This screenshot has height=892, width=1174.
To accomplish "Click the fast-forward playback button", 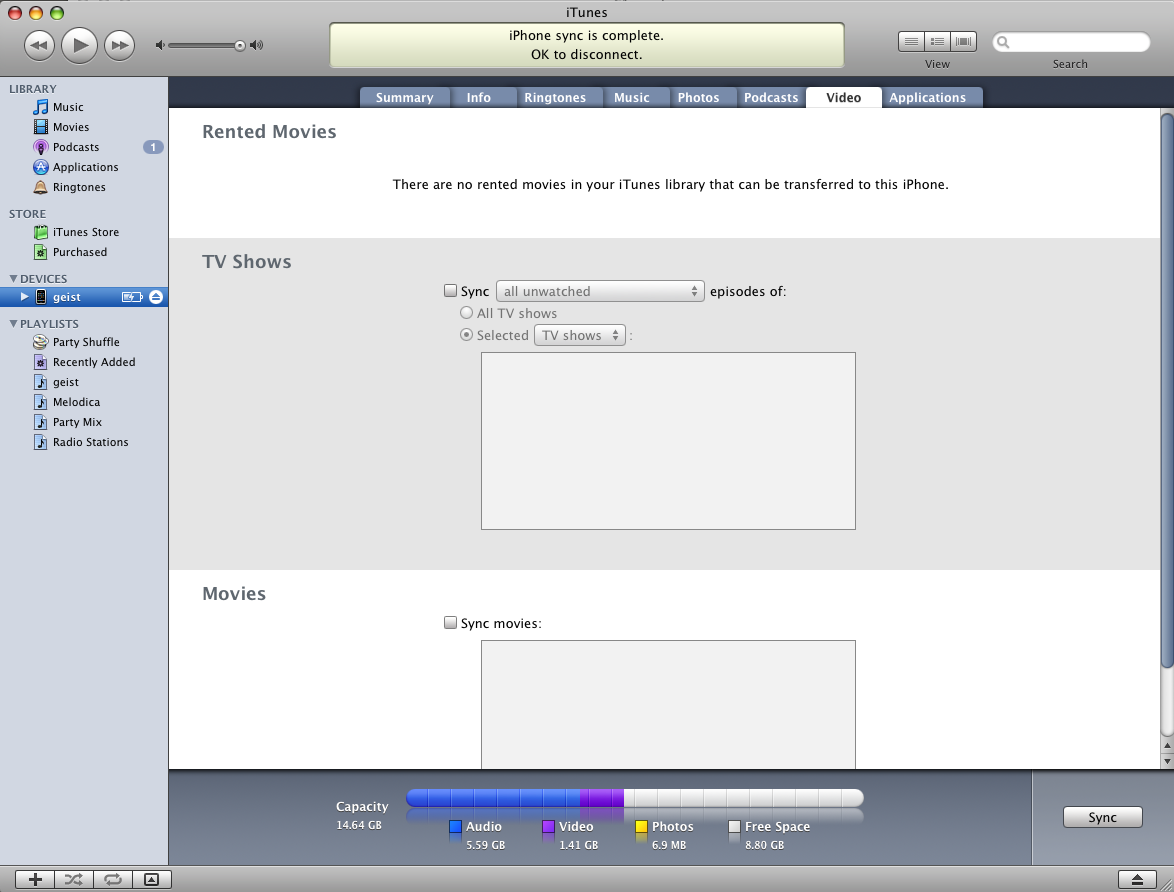I will tap(119, 45).
